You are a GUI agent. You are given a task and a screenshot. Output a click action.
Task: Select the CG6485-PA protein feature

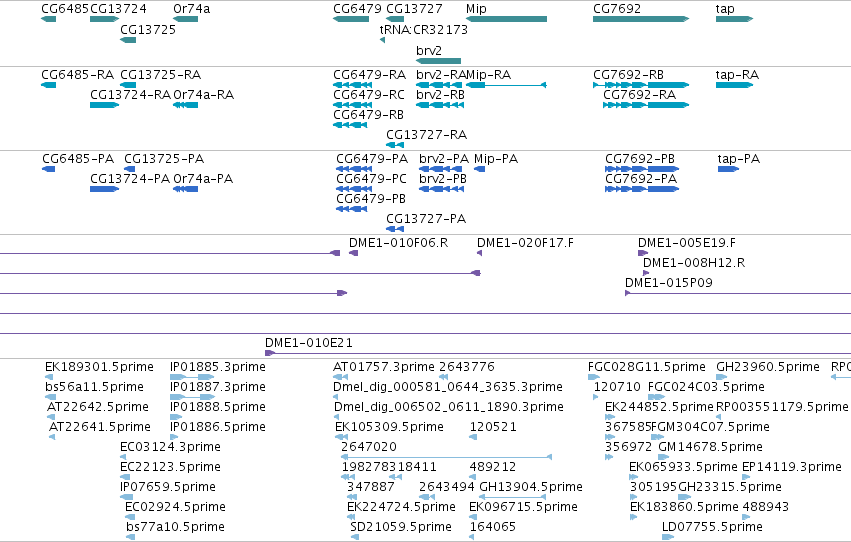(x=48, y=169)
